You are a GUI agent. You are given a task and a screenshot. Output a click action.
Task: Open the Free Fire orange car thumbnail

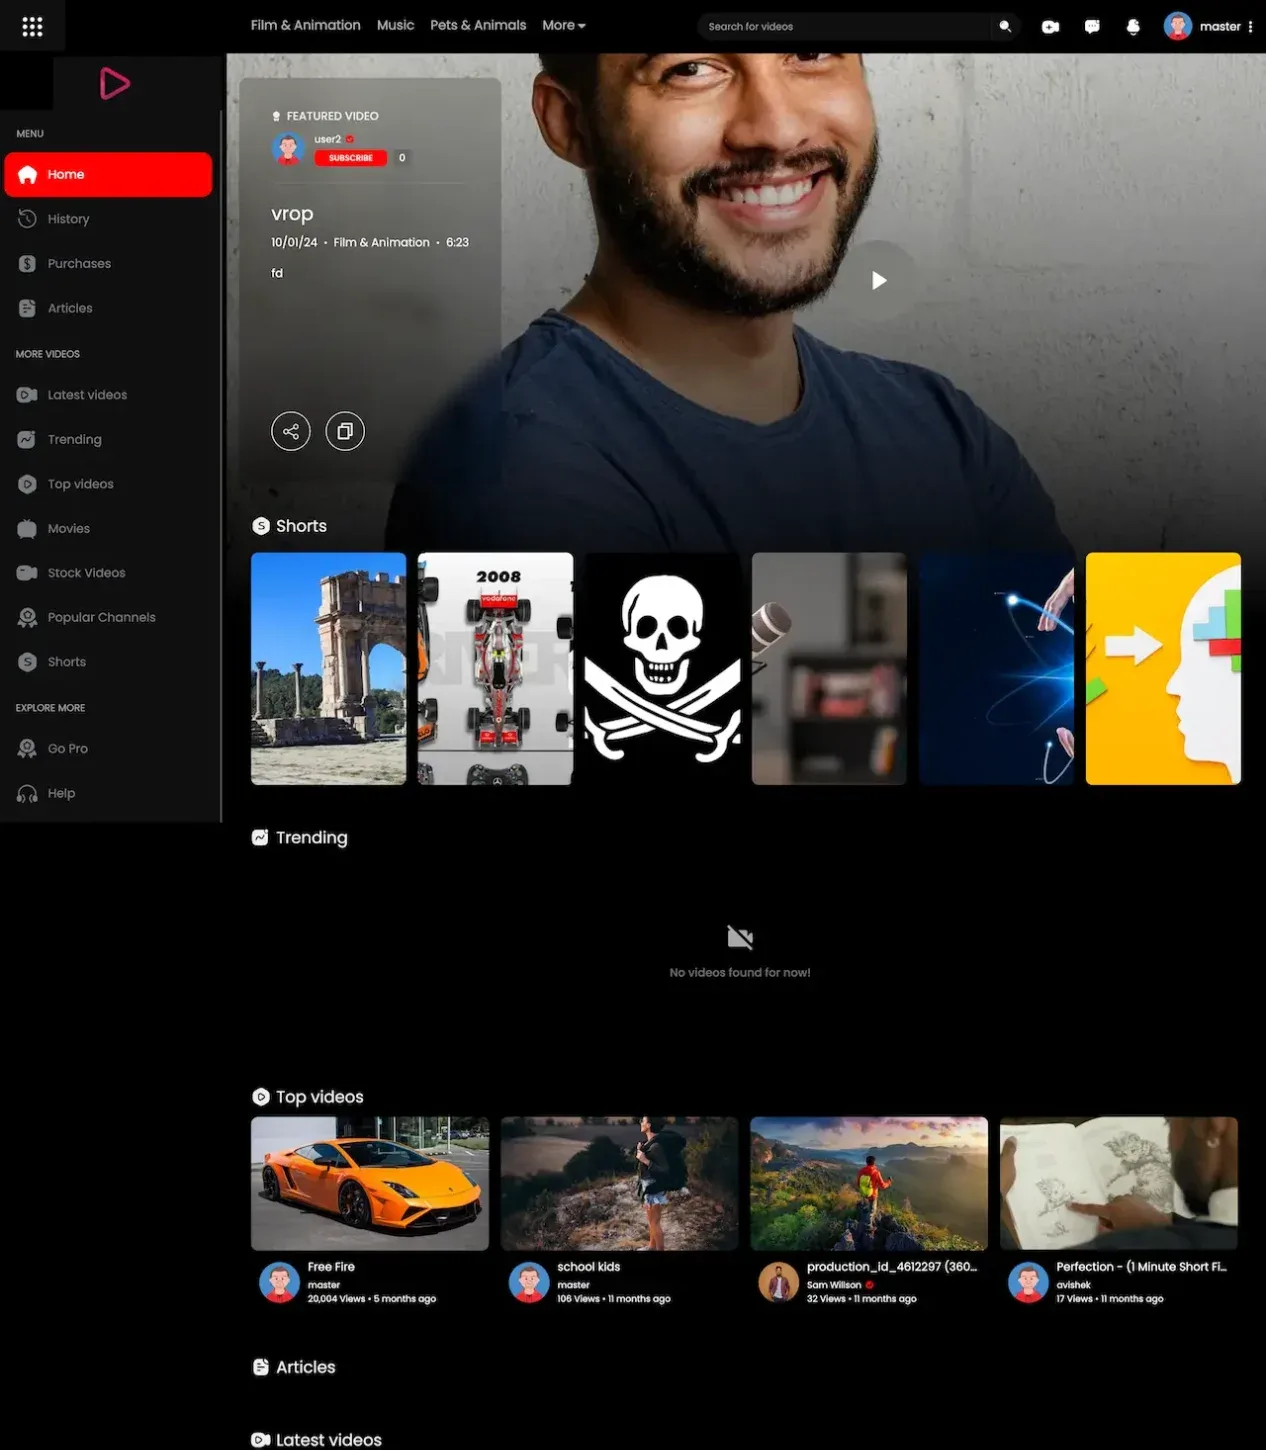tap(370, 1183)
